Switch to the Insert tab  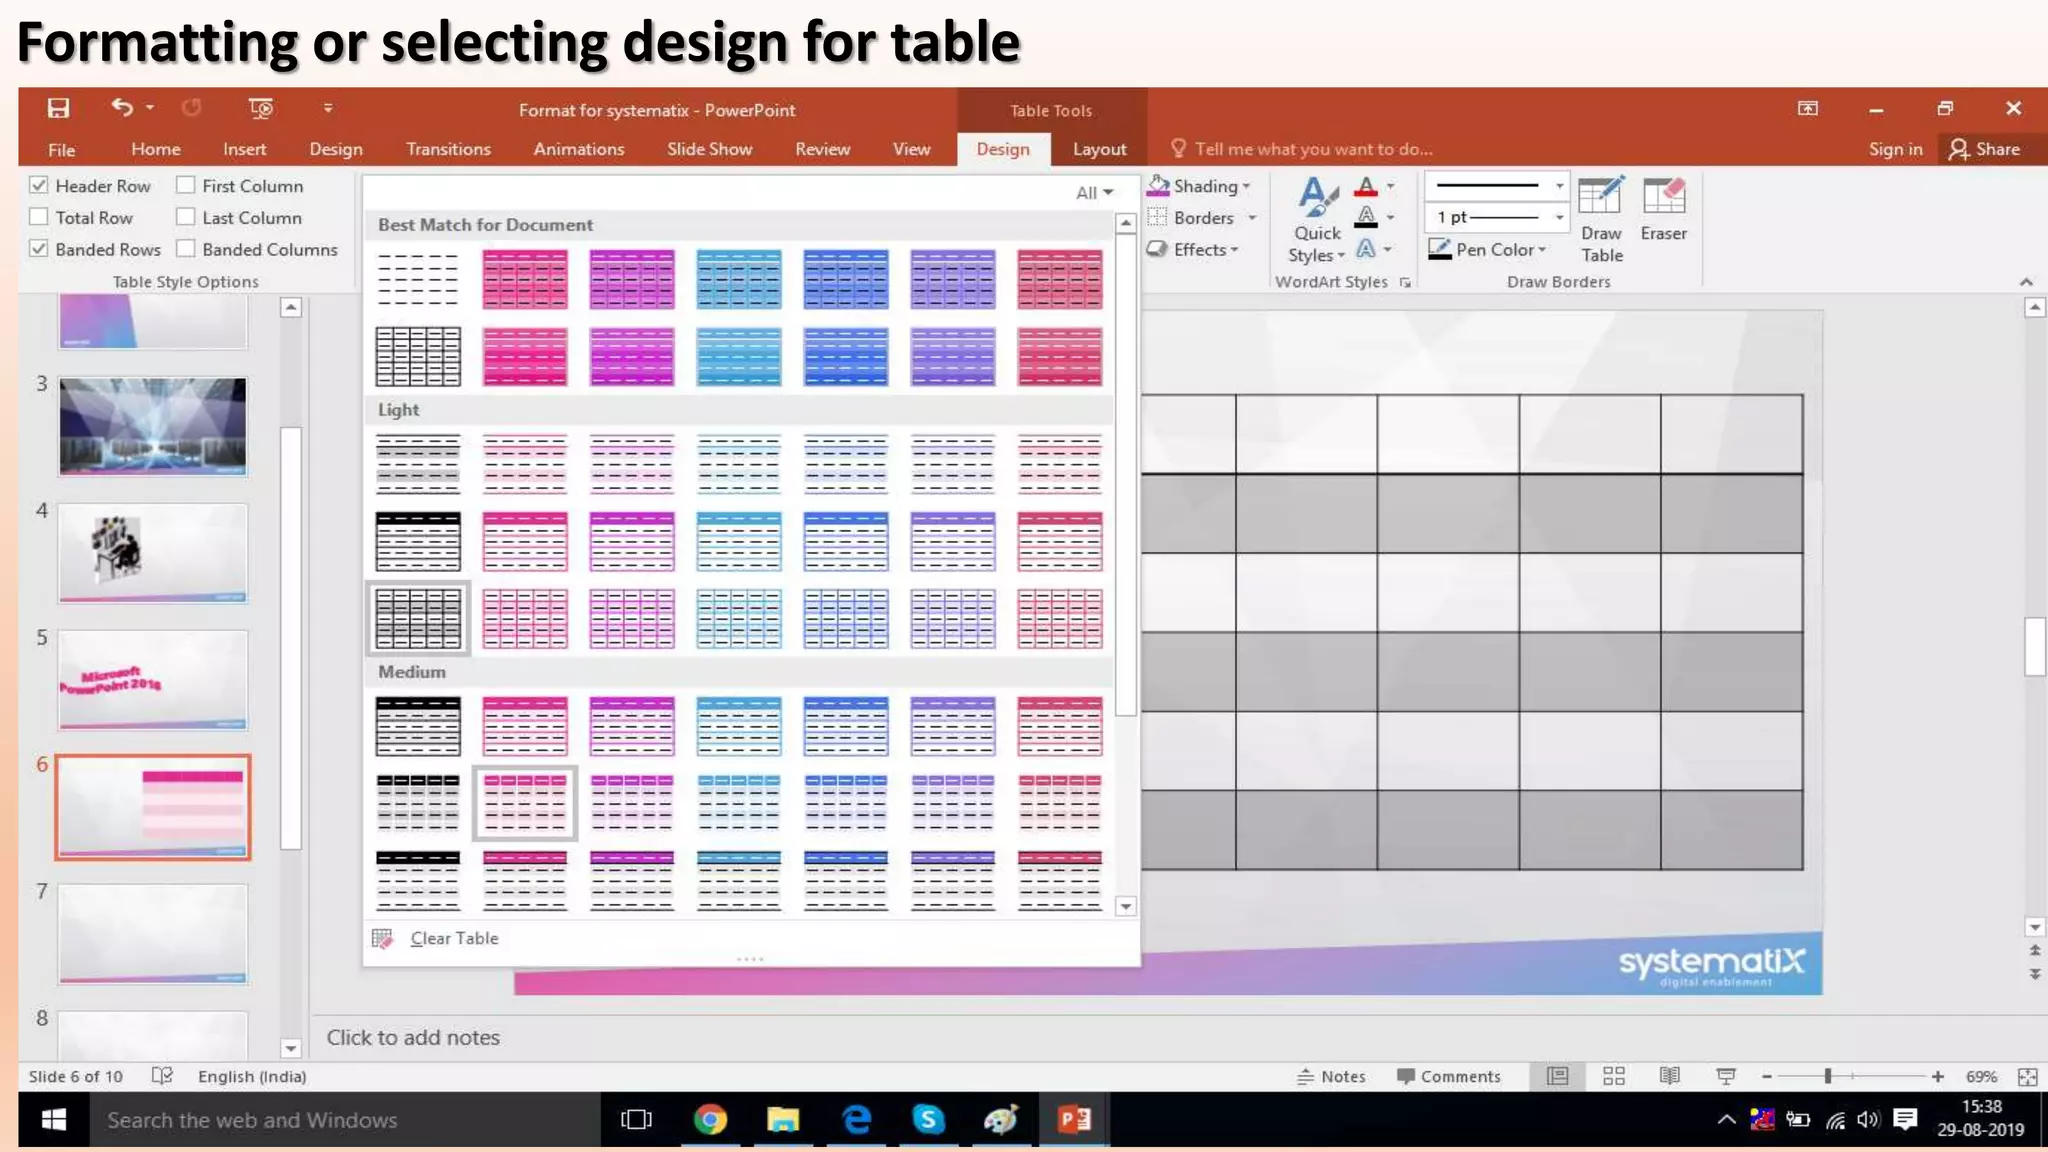[244, 149]
